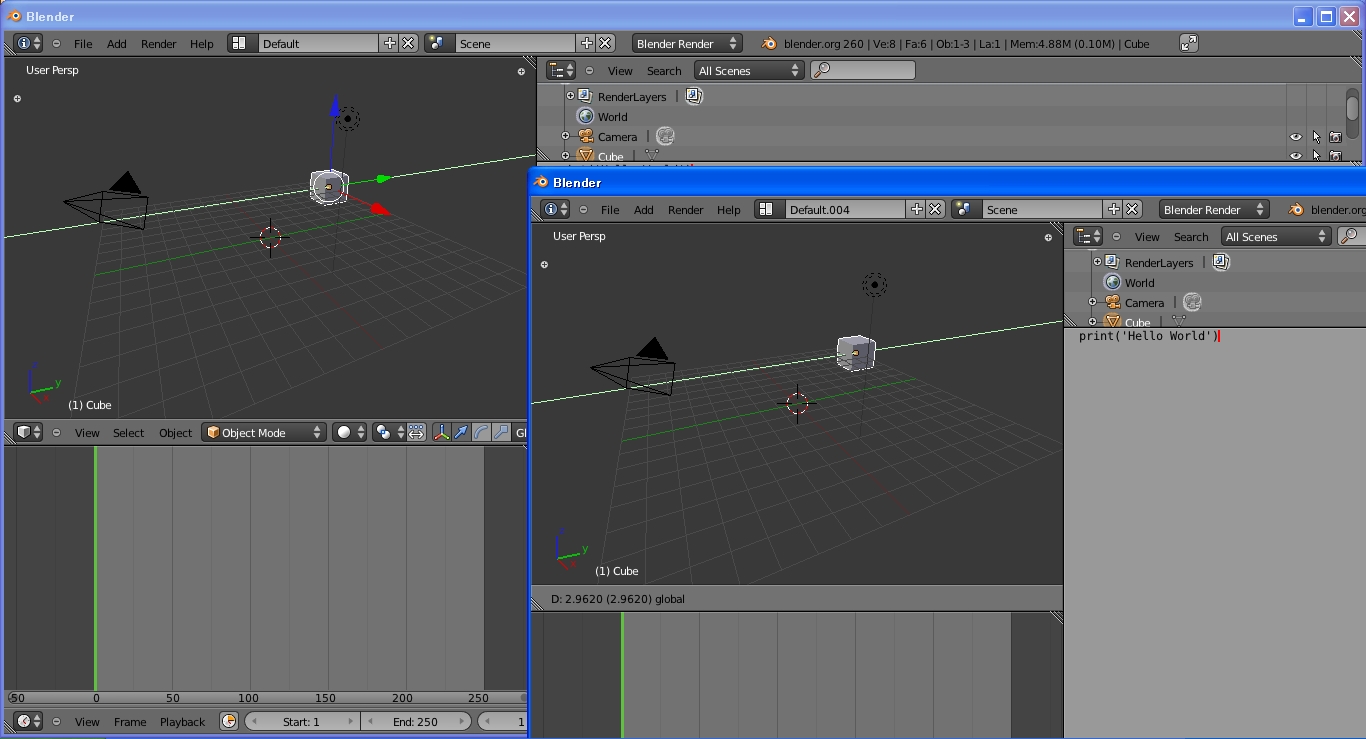Screen dimensions: 1366x739
Task: Open the Blender Render engine dropdown
Action: click(x=686, y=43)
